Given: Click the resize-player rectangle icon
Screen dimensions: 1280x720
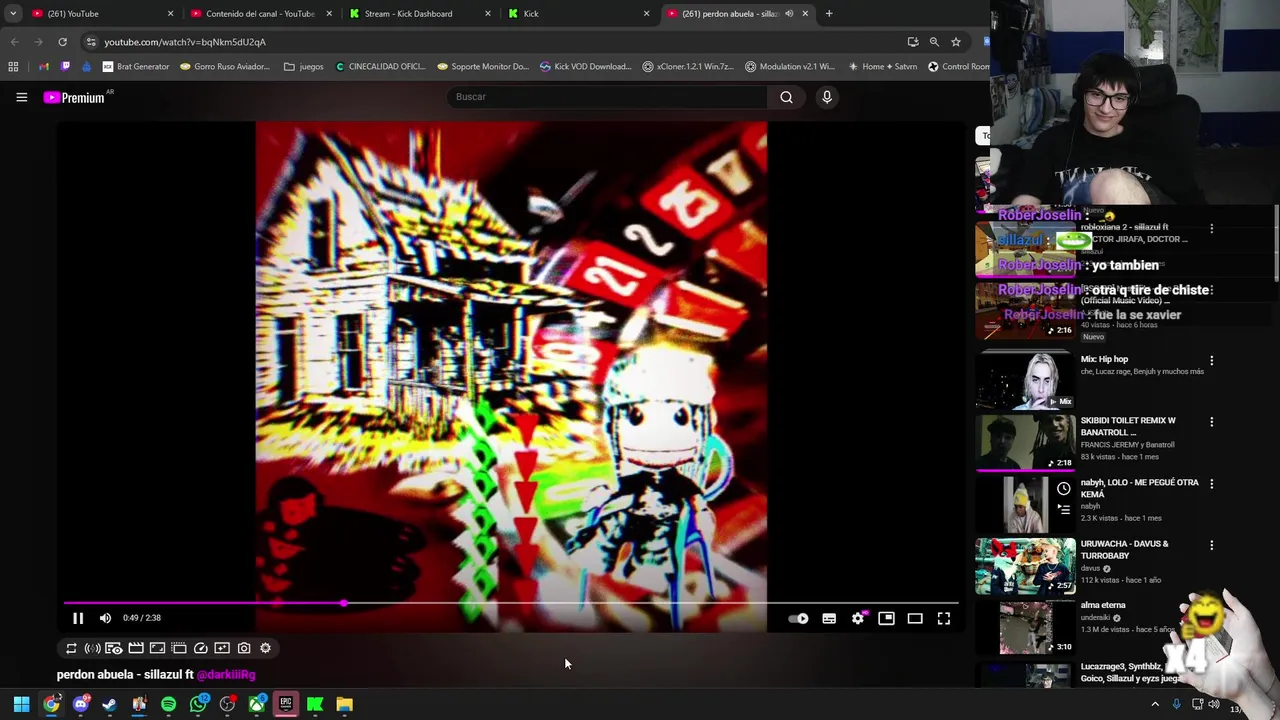Looking at the screenshot, I should pyautogui.click(x=157, y=648).
